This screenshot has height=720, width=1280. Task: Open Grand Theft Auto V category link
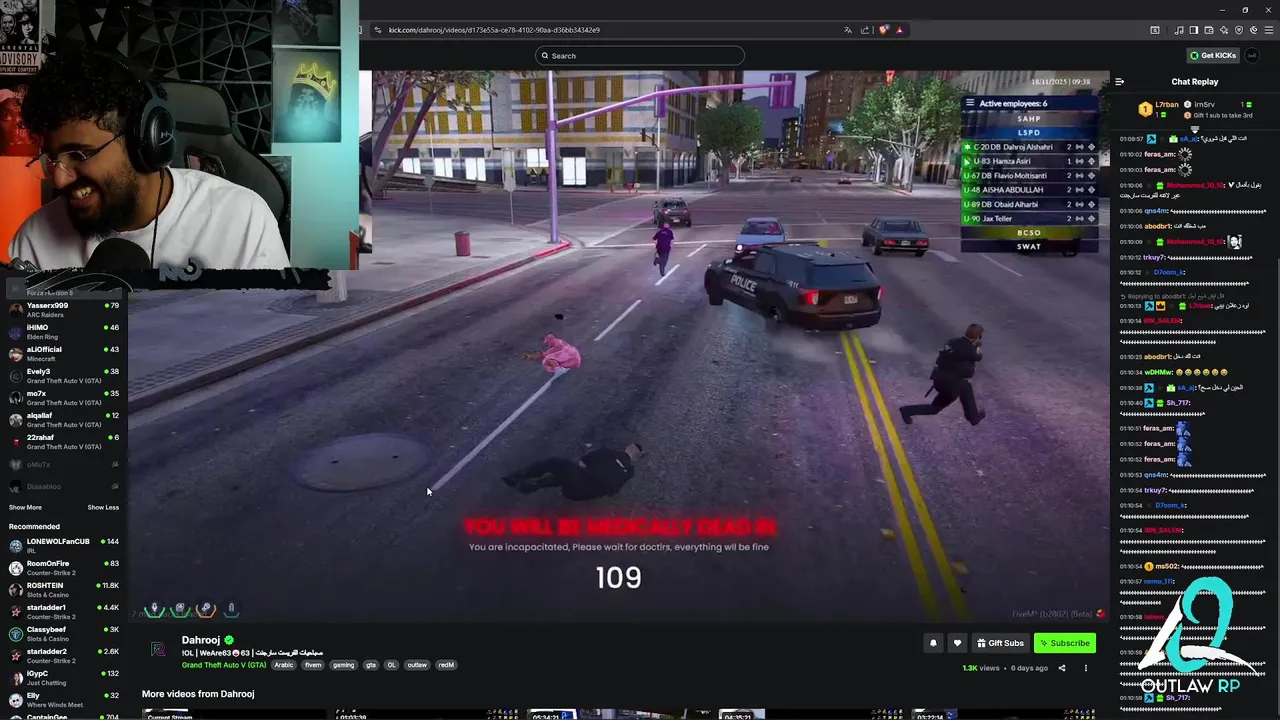224,665
